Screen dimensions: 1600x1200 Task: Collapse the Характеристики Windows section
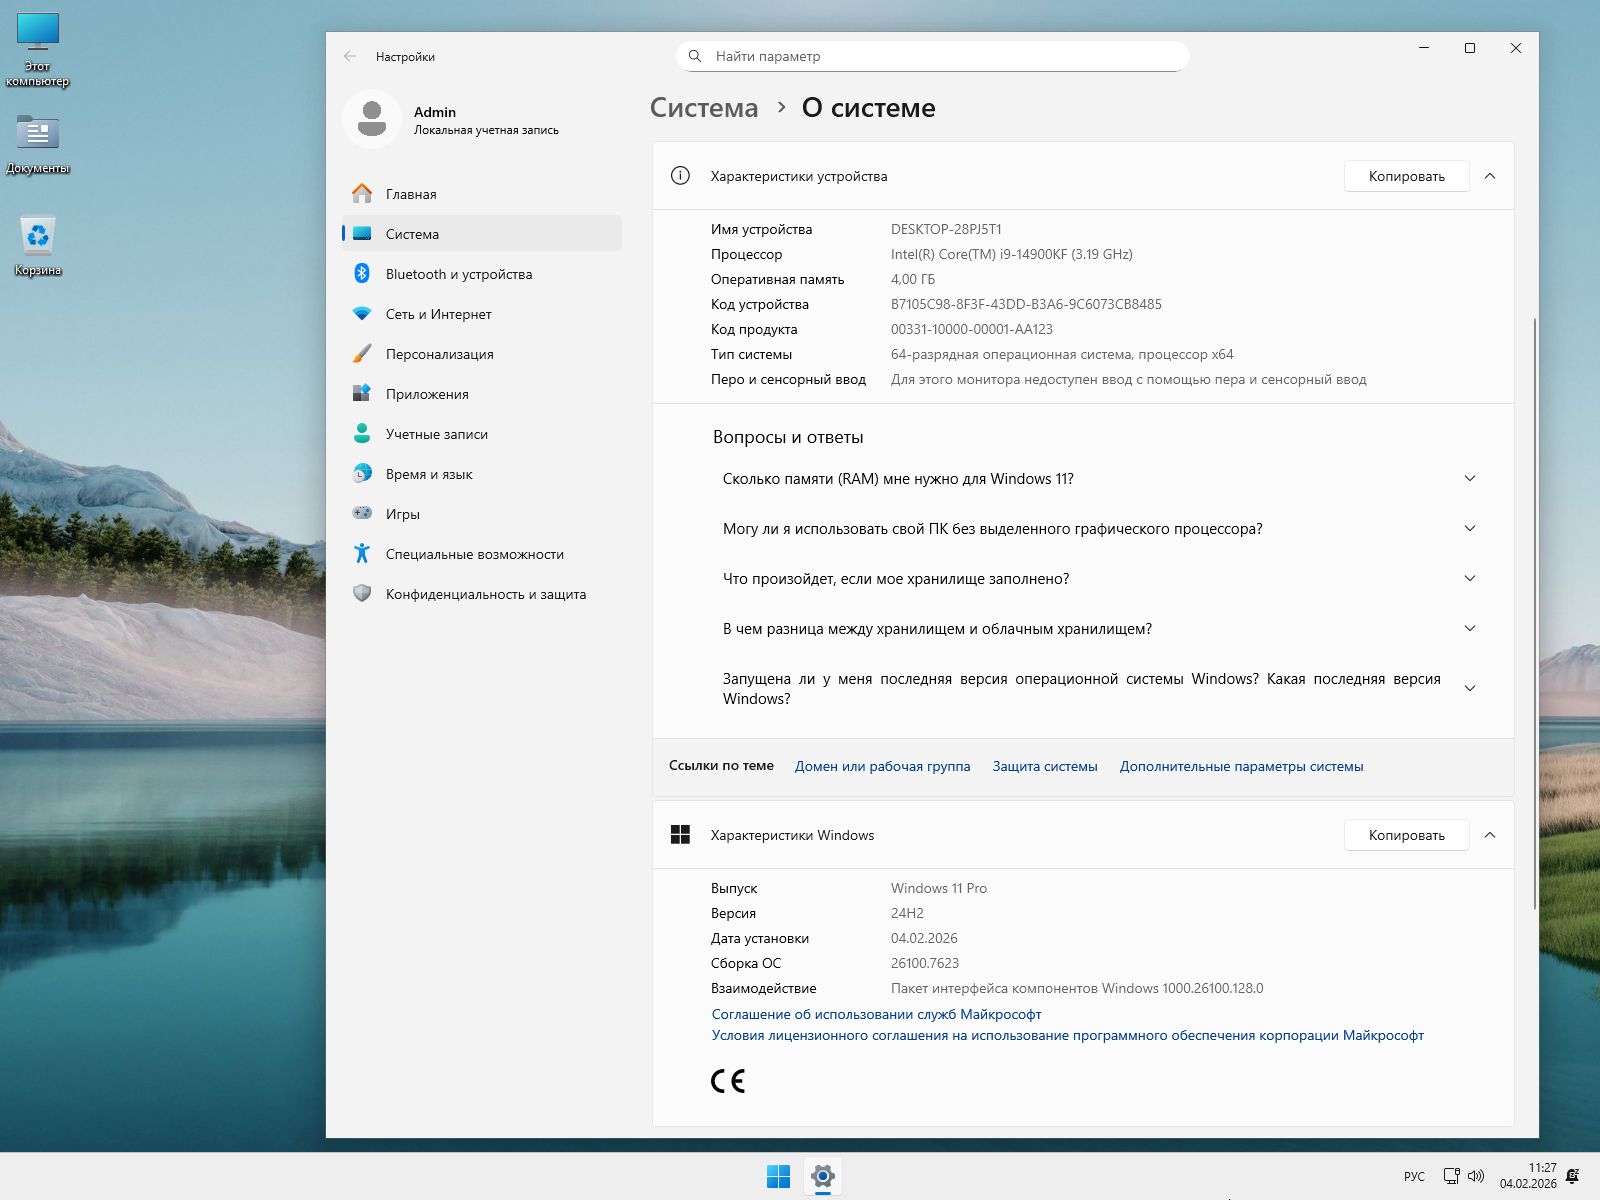point(1490,835)
